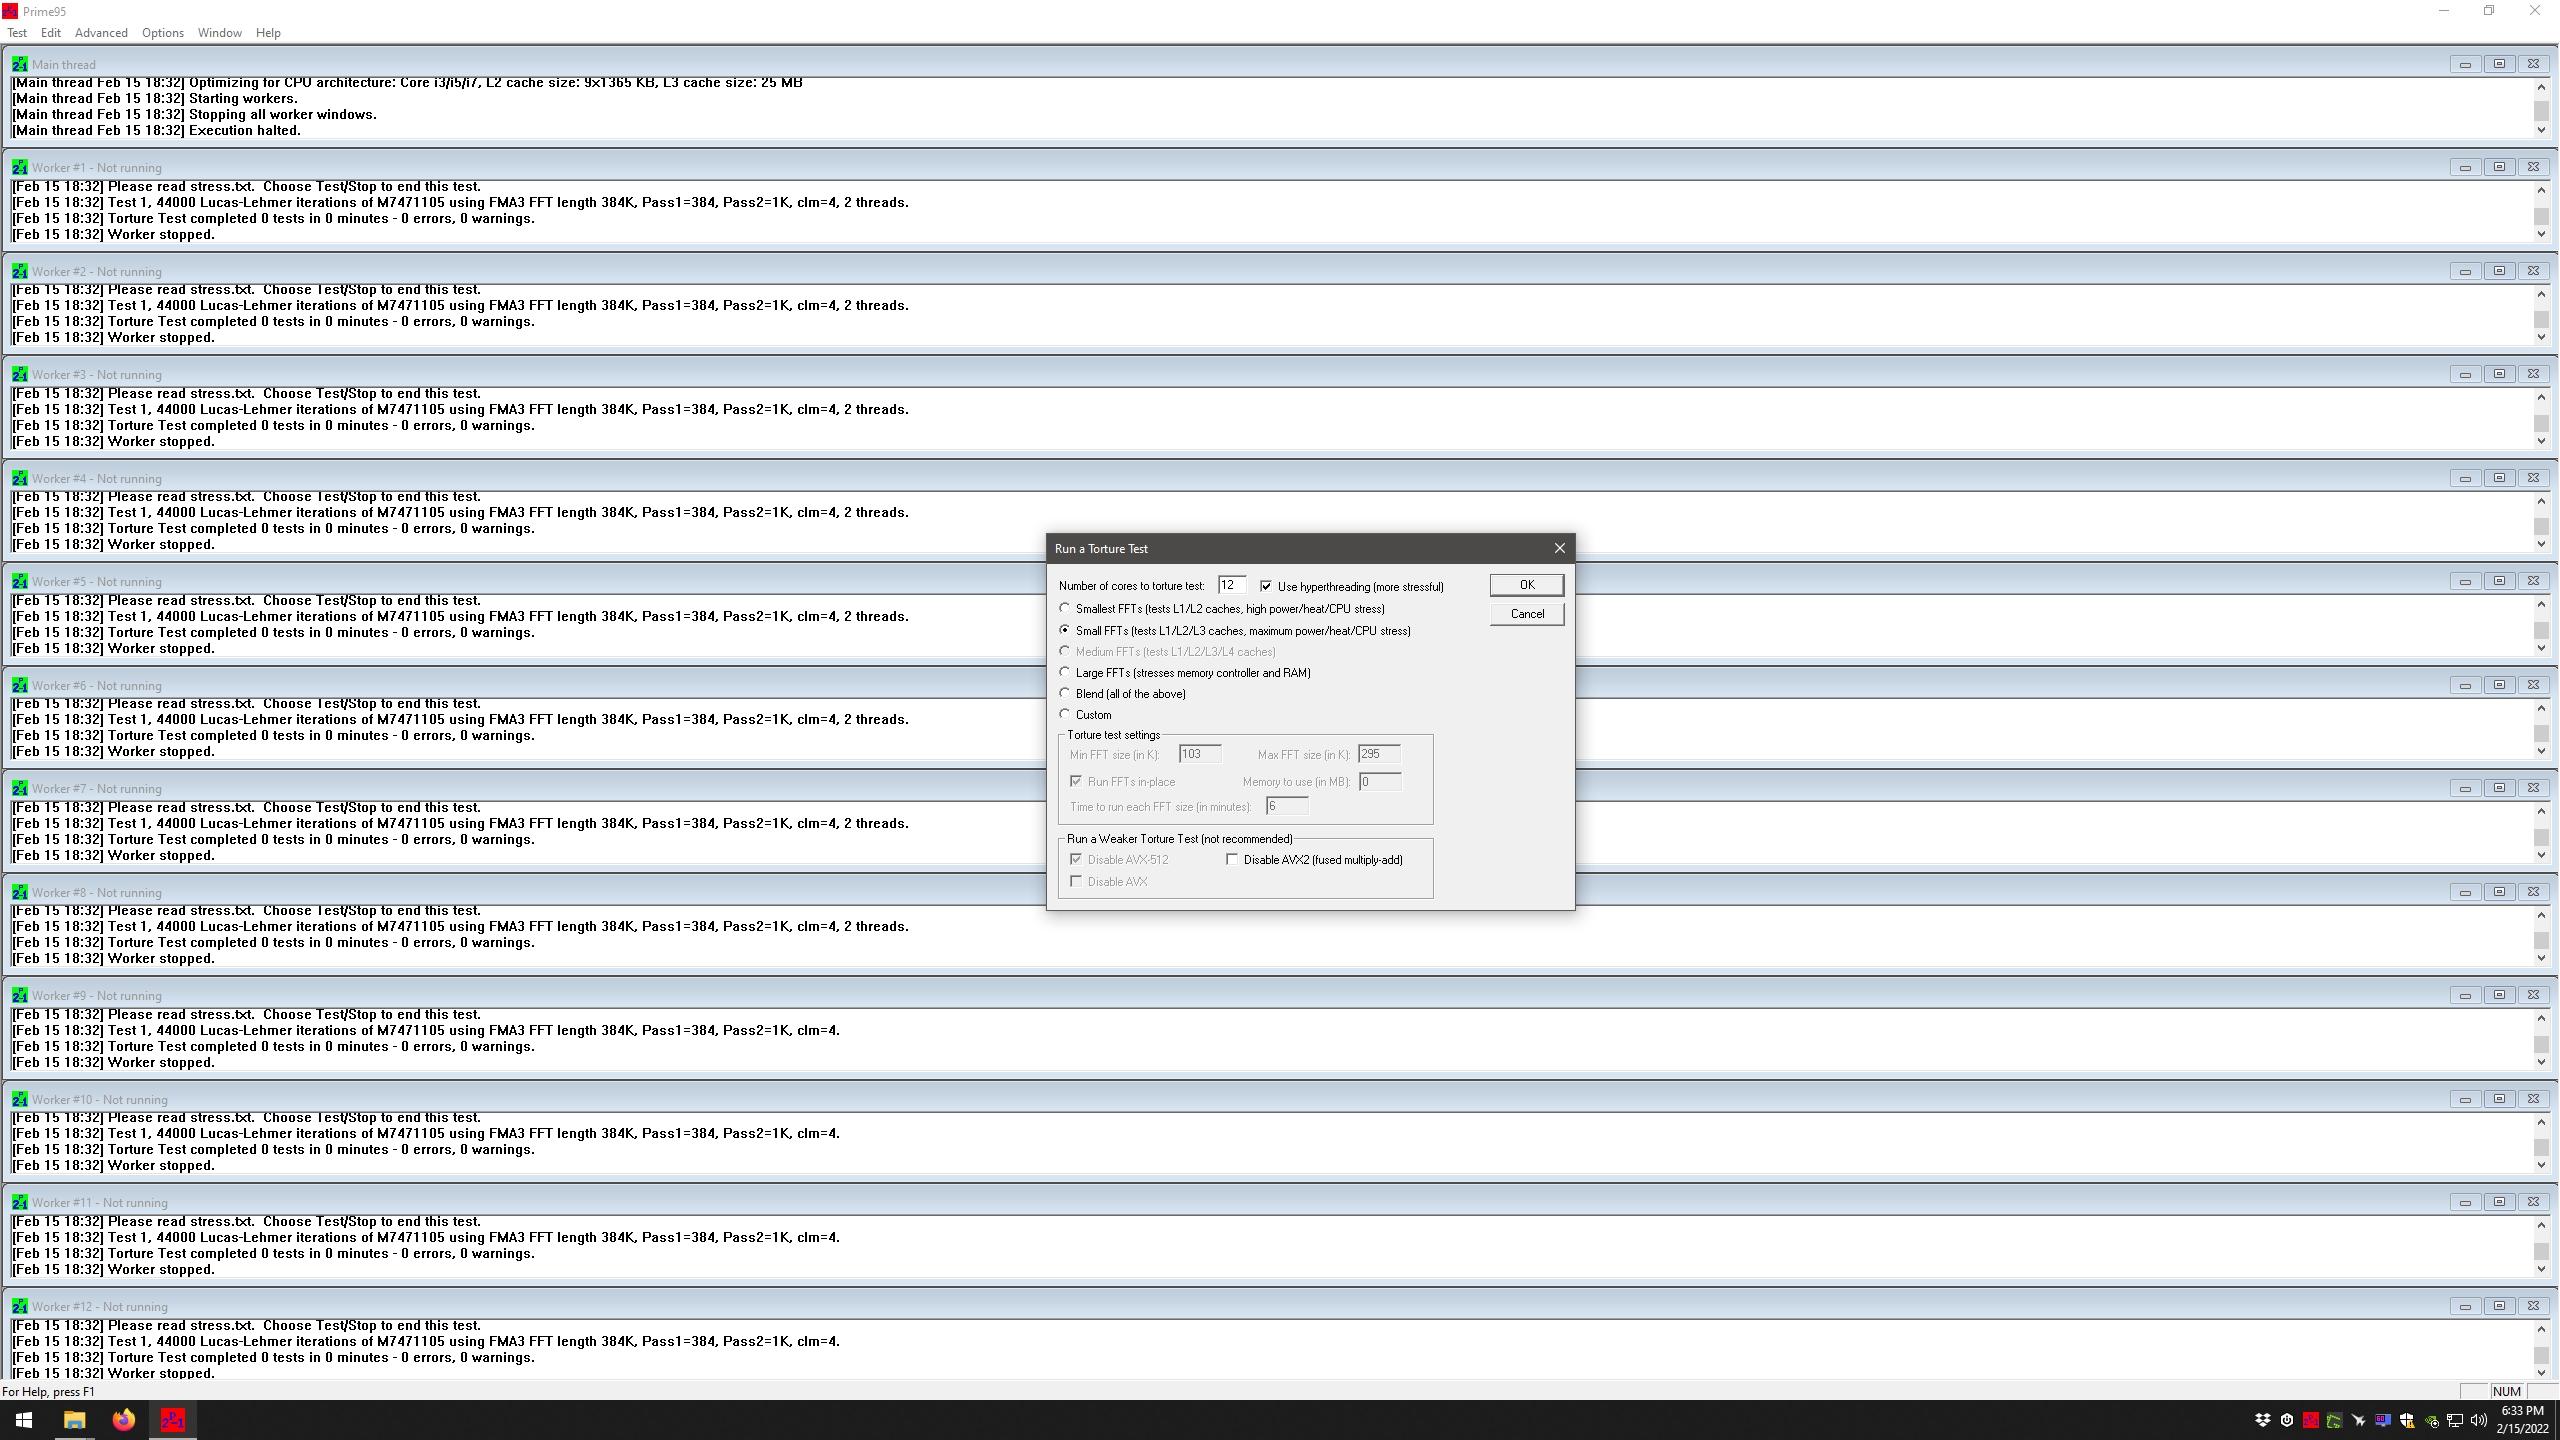The width and height of the screenshot is (2560, 1440).
Task: Open File Explorer from the taskbar
Action: click(x=74, y=1420)
